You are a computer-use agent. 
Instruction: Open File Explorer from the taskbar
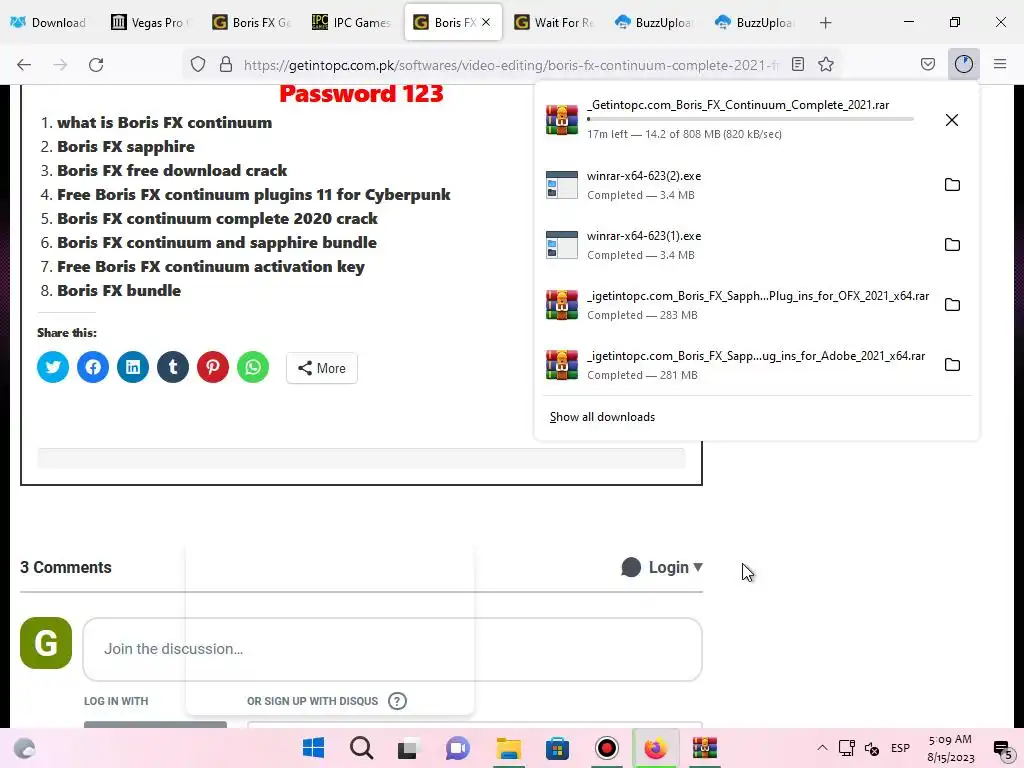click(508, 748)
